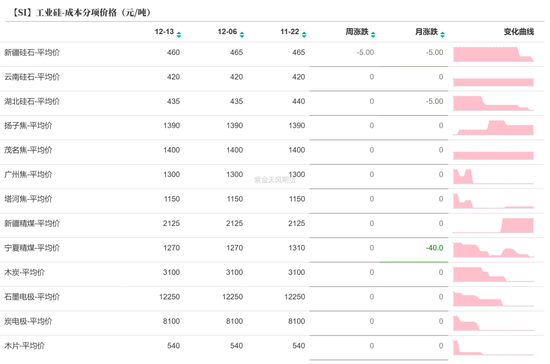Select the 木片-平均价 row label
This screenshot has height=364, width=550.
25,346
